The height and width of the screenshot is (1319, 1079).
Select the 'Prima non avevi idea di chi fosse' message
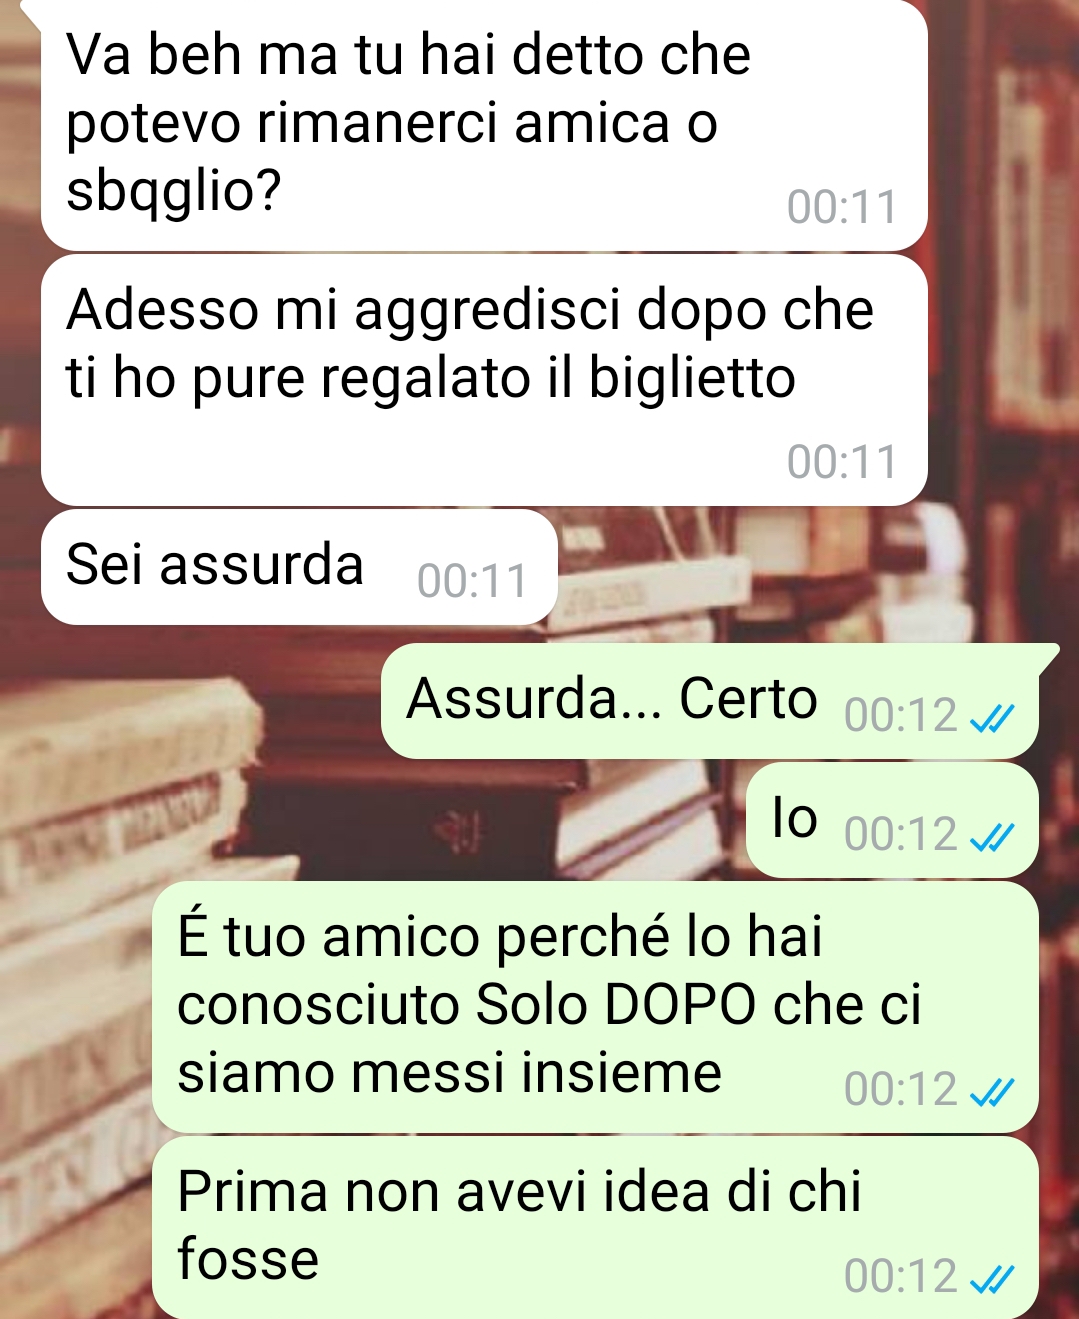(x=595, y=1228)
